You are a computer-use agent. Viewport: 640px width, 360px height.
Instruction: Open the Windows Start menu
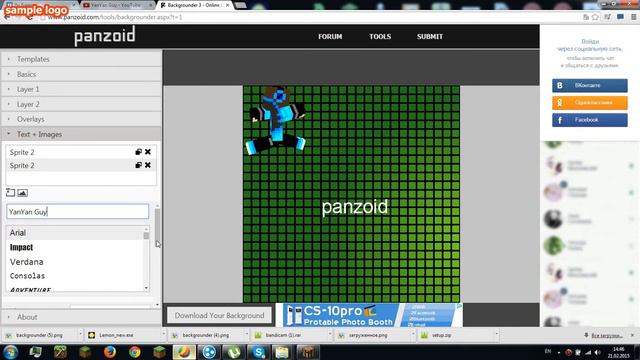[x=11, y=352]
